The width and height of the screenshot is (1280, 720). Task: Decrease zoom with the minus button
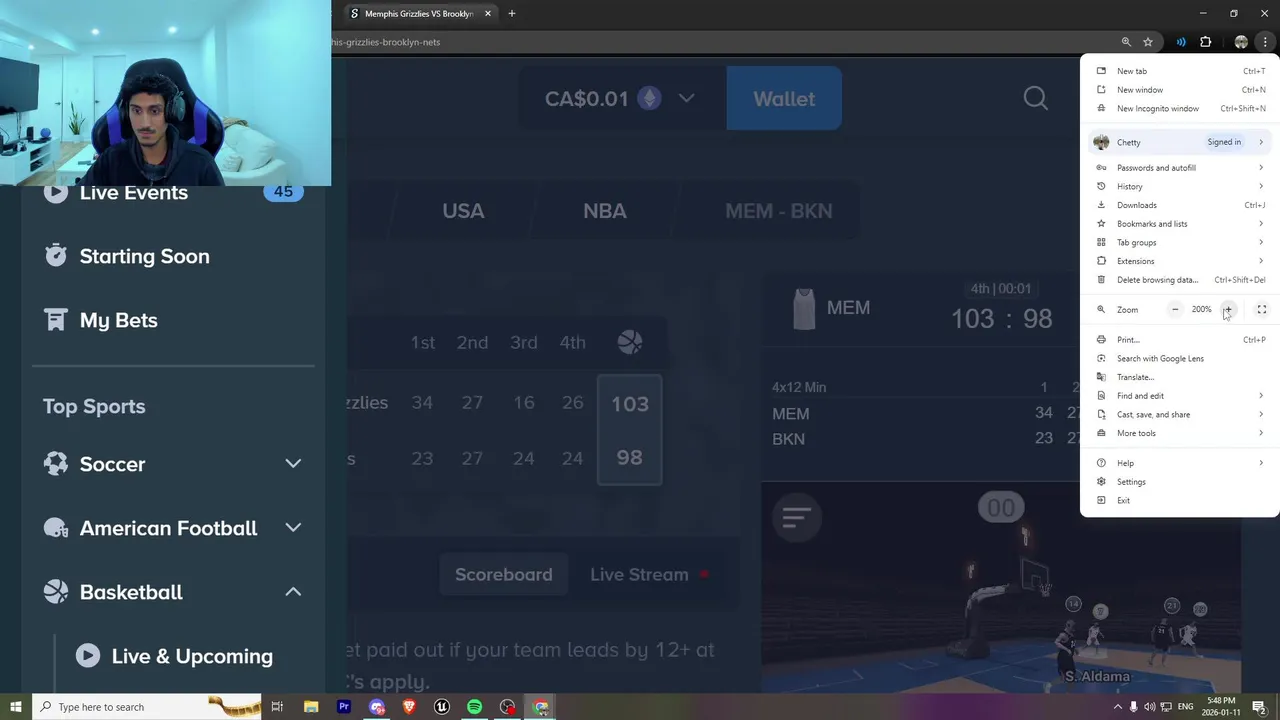[x=1175, y=309]
